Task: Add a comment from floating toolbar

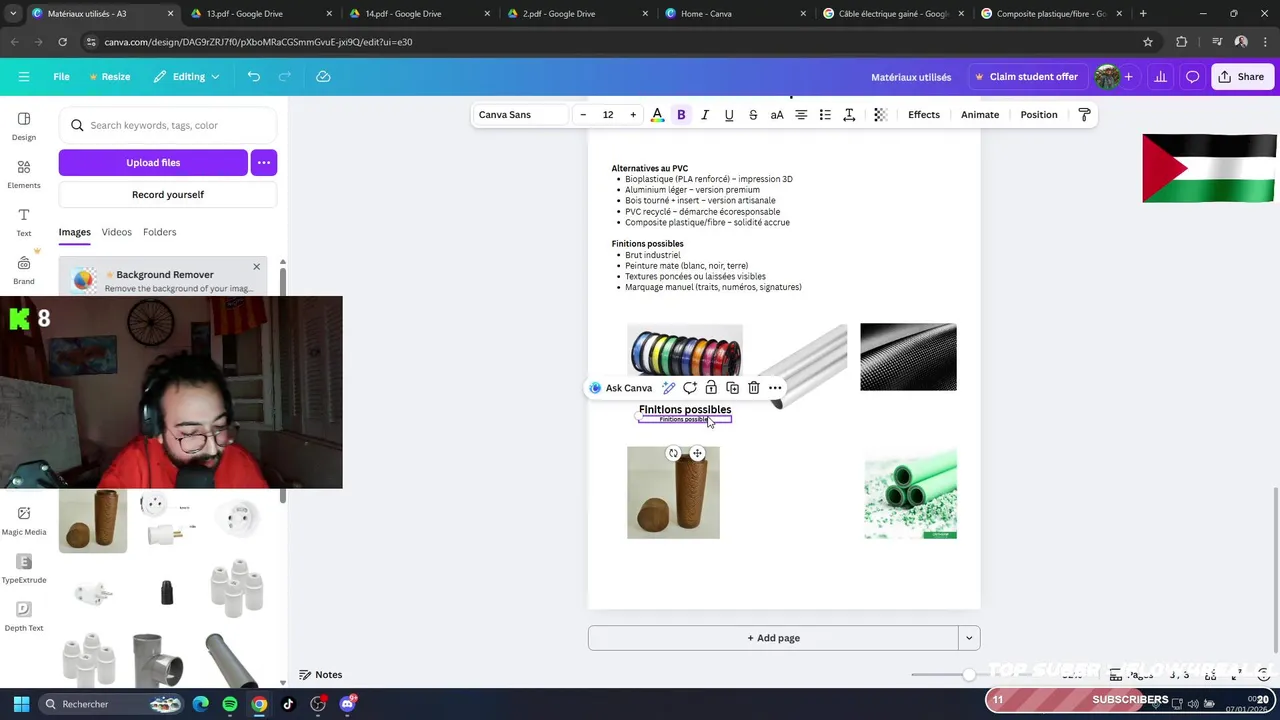Action: pos(690,388)
